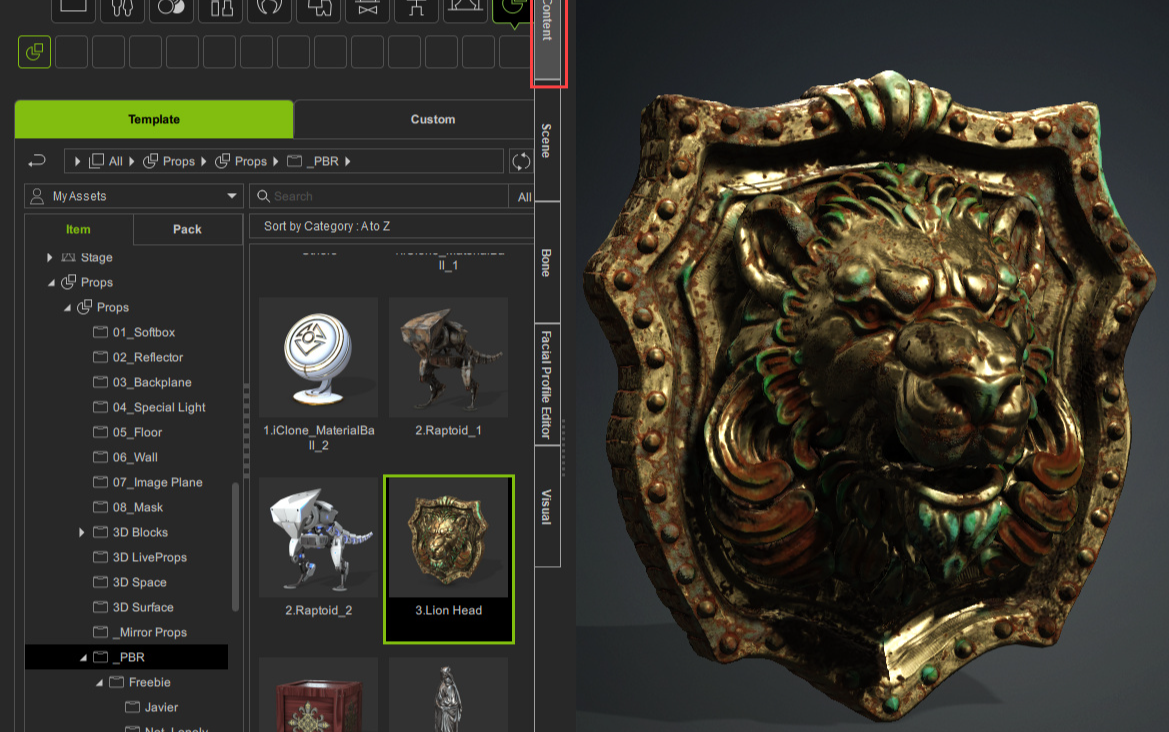Collapse the _PBR folder in tree

tap(84, 658)
